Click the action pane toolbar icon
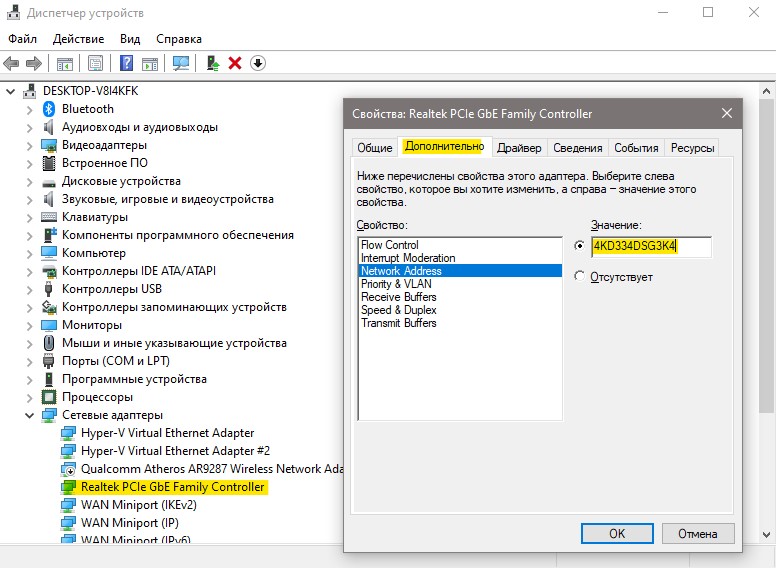 point(150,63)
